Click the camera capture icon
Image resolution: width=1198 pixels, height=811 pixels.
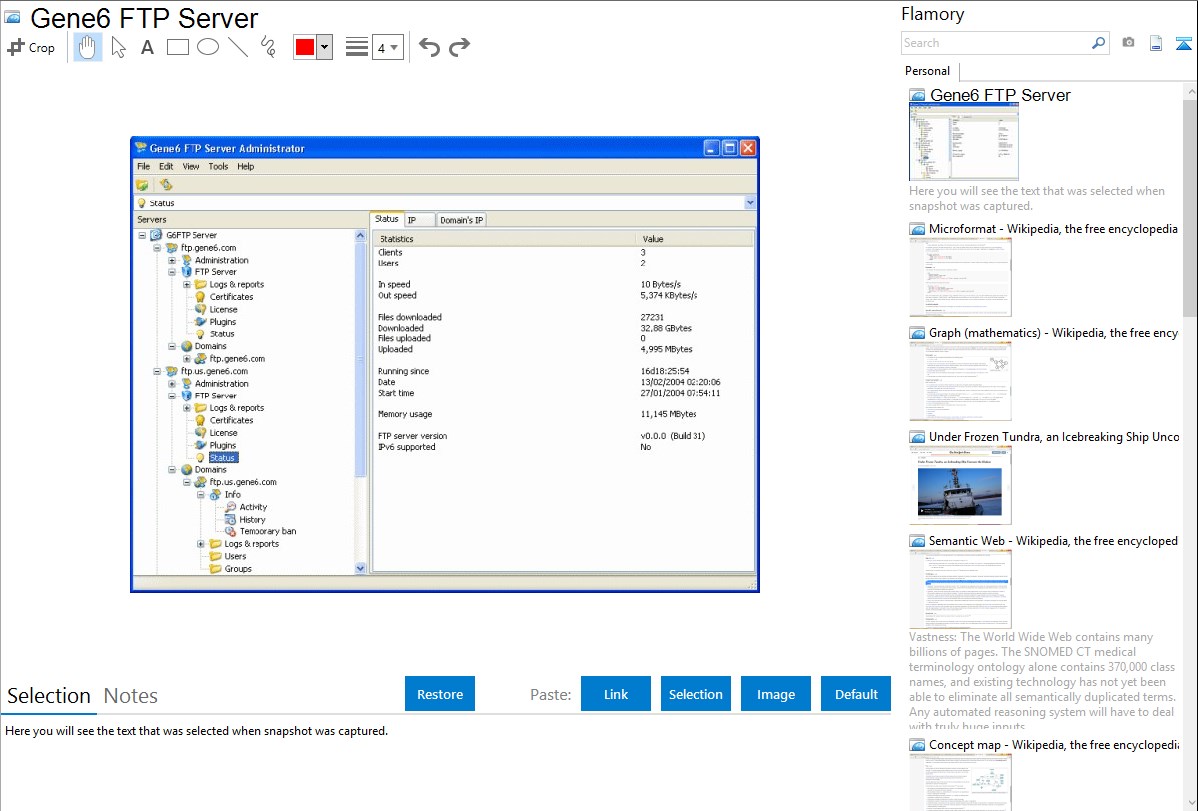click(x=1128, y=43)
